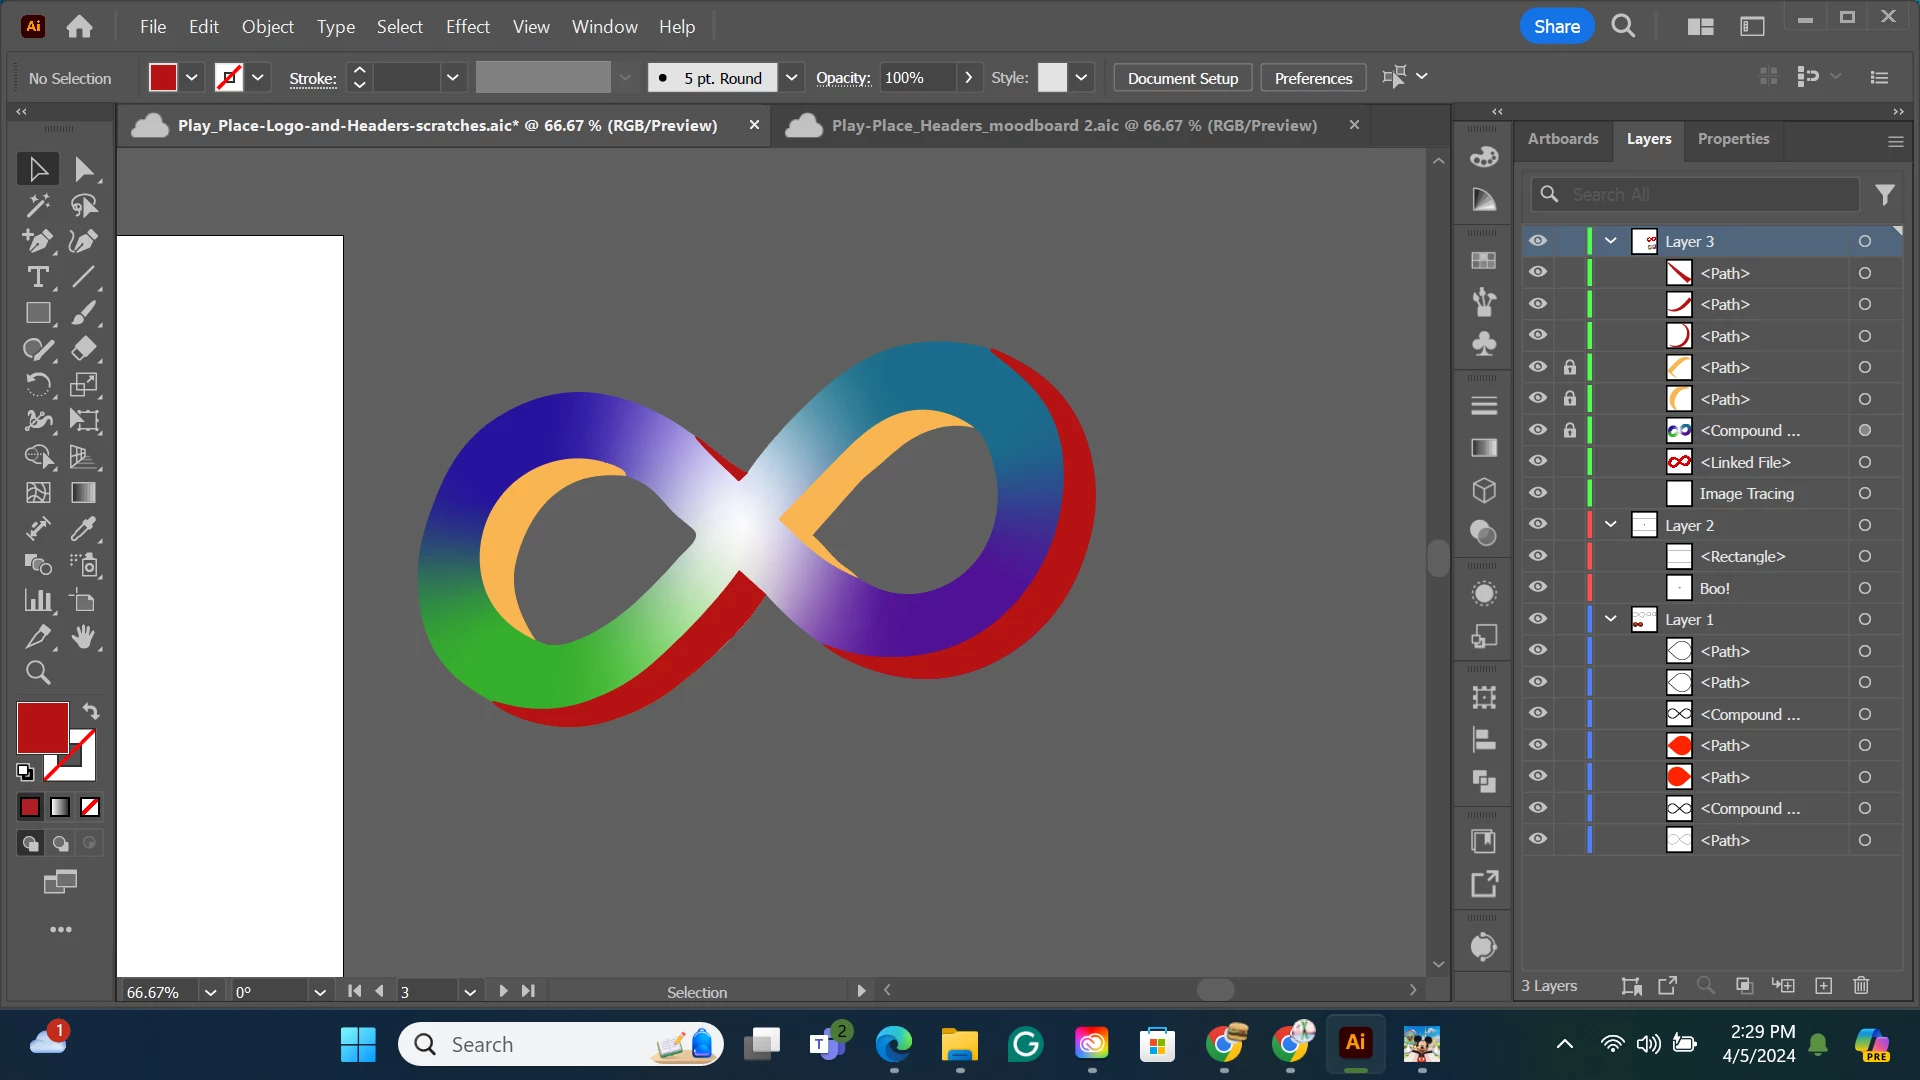Click the Share button

(x=1556, y=27)
